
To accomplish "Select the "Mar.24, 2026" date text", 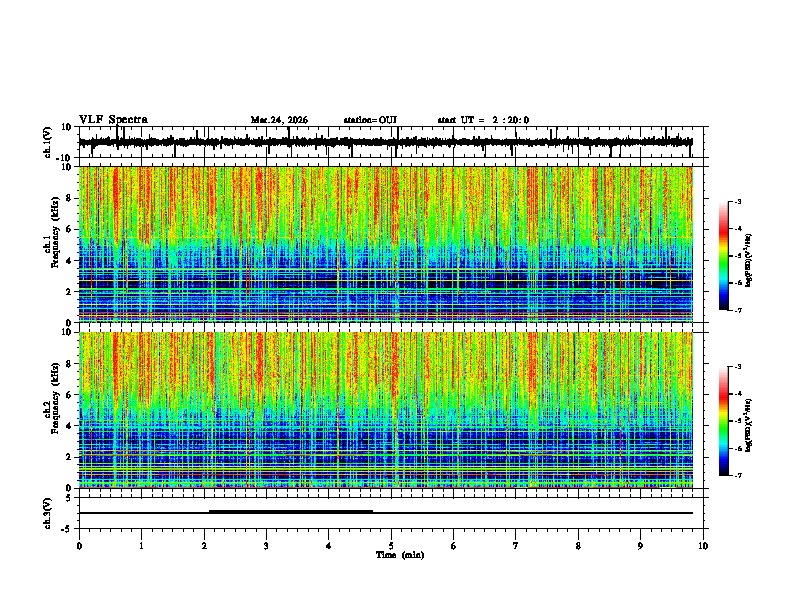I will coord(279,120).
